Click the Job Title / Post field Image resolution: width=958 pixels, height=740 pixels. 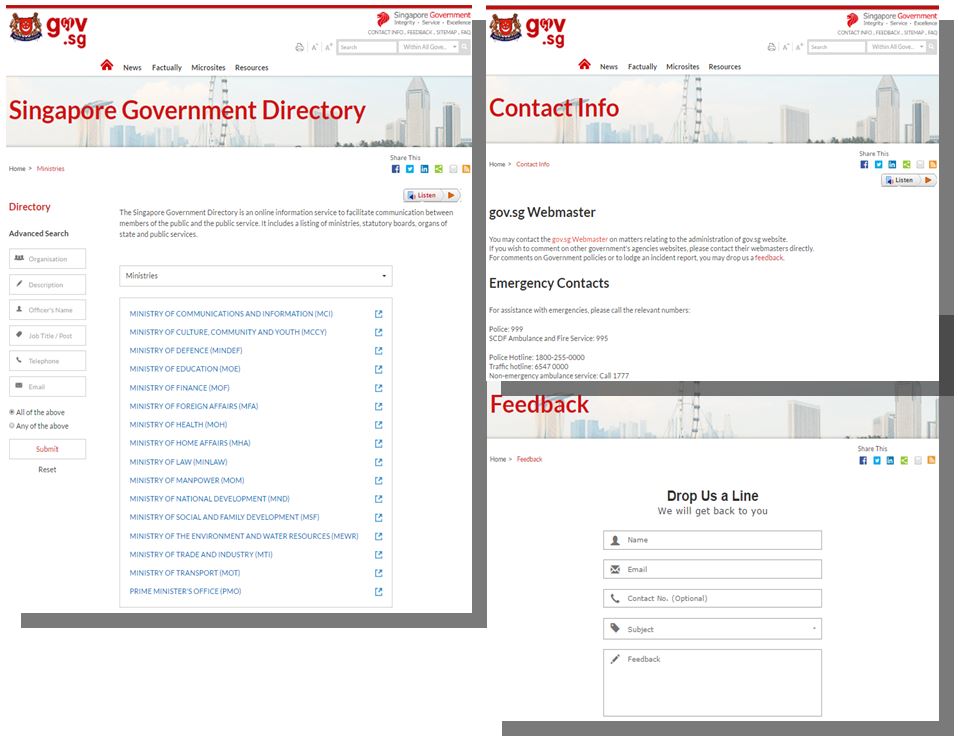click(47, 335)
